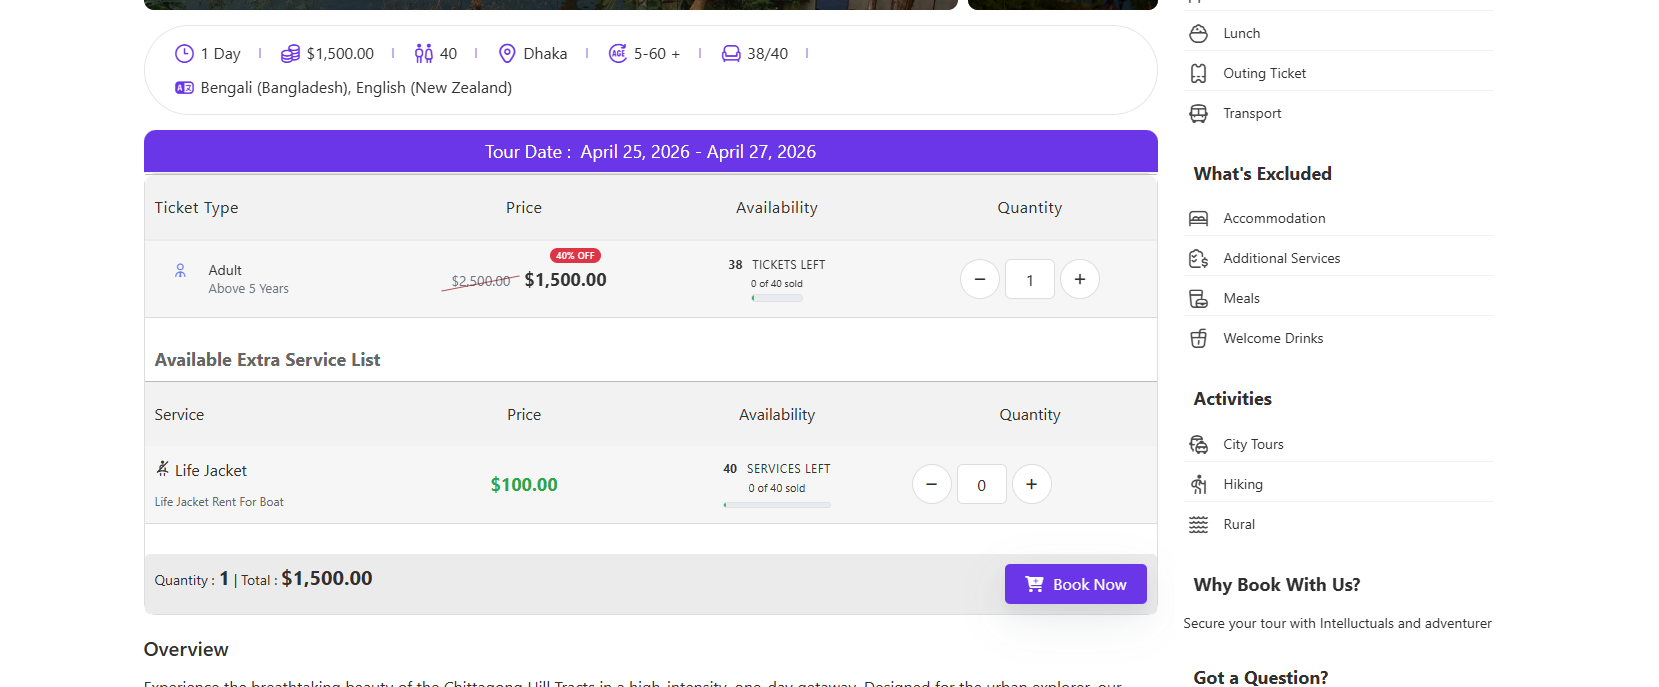1659x687 pixels.
Task: Click the Hiking activity icon
Action: pos(1198,485)
